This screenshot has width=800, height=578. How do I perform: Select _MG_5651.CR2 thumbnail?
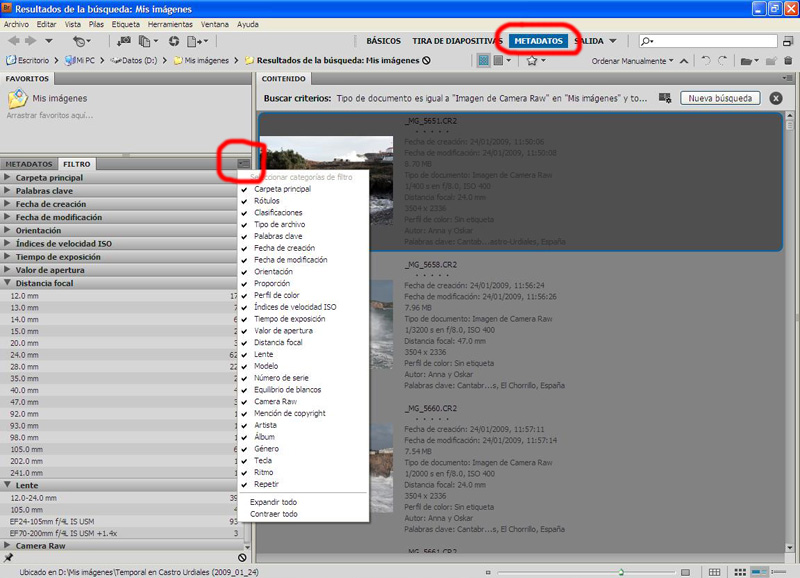pyautogui.click(x=326, y=180)
